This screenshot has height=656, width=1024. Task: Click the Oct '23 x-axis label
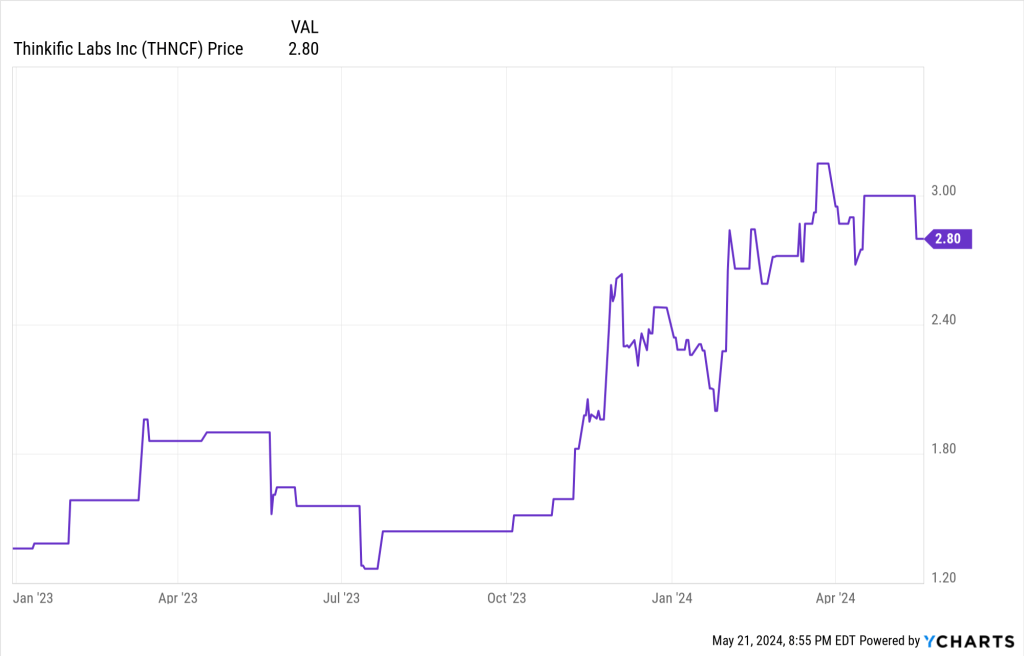[506, 599]
